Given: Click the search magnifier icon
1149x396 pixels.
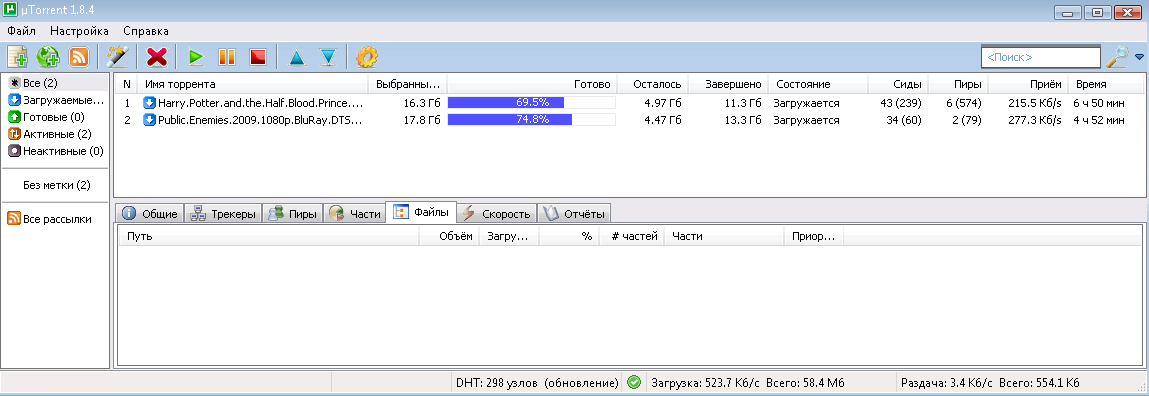Looking at the screenshot, I should pos(1117,56).
